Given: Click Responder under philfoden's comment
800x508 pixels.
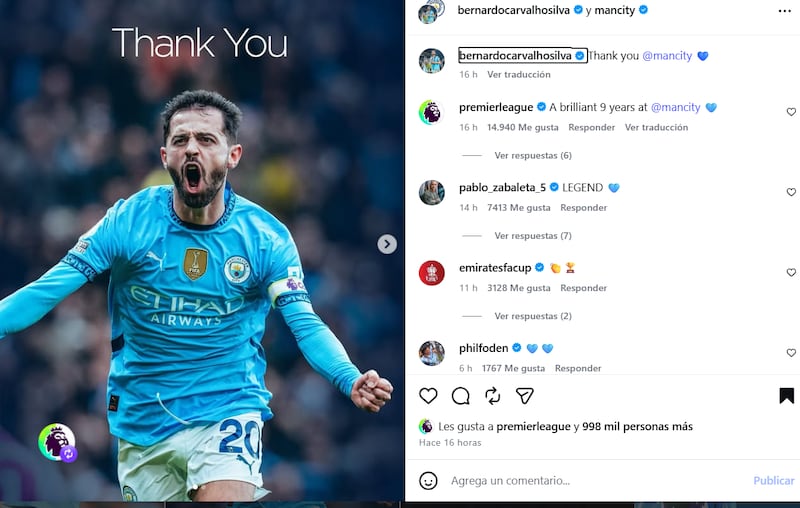Looking at the screenshot, I should click(x=578, y=368).
